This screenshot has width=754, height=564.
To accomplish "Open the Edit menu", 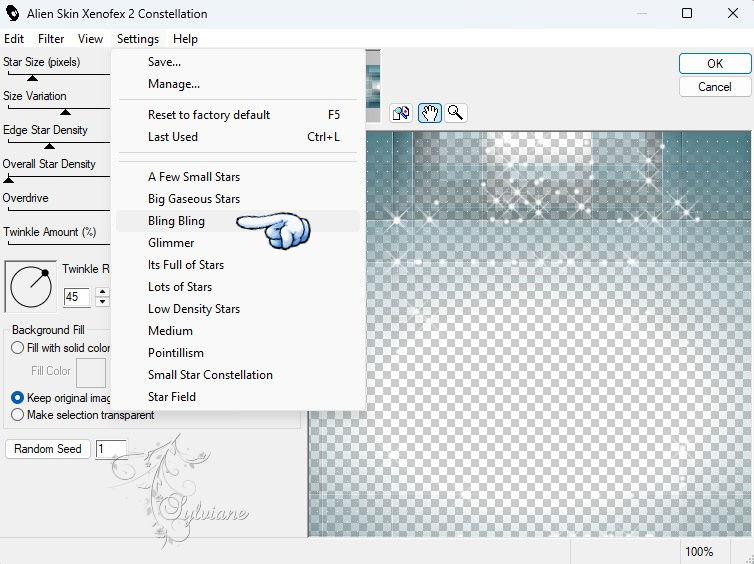I will click(x=14, y=39).
